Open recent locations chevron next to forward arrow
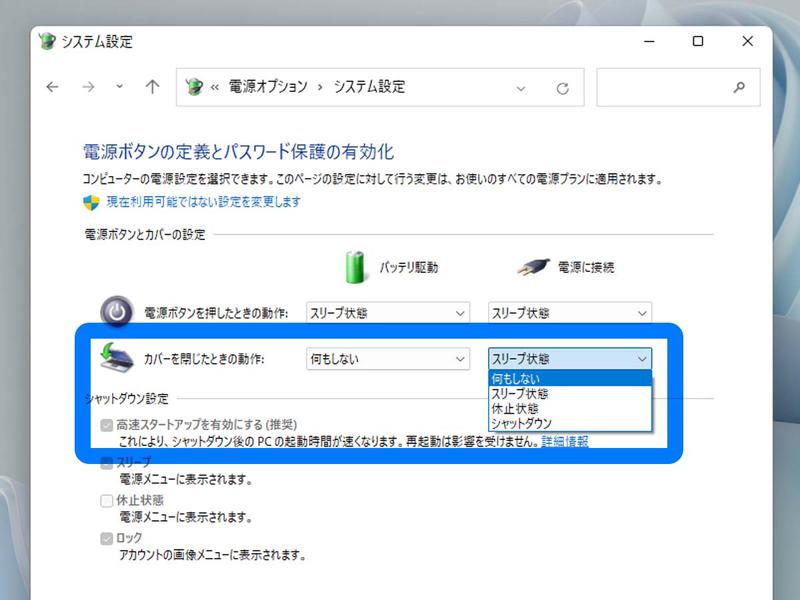Viewport: 800px width, 600px height. 119,87
